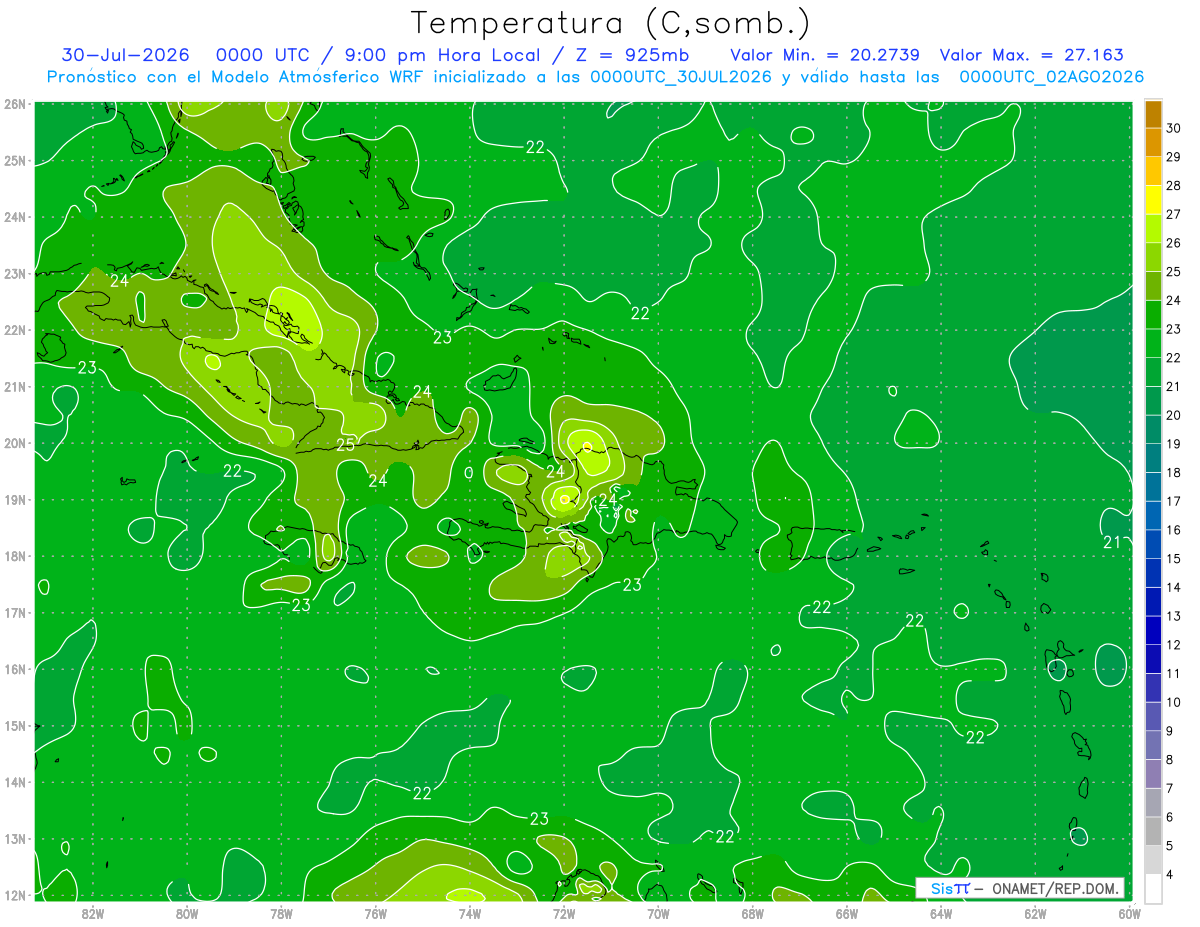The width and height of the screenshot is (1200, 927).
Task: Select the dark blue swatch between 12 and 13
Action: (1153, 630)
